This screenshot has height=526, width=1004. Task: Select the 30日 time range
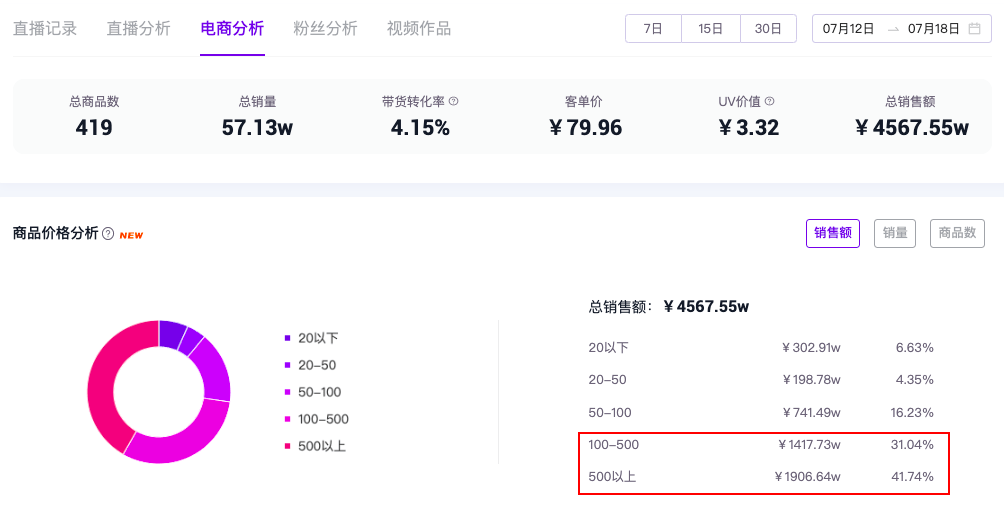point(768,29)
